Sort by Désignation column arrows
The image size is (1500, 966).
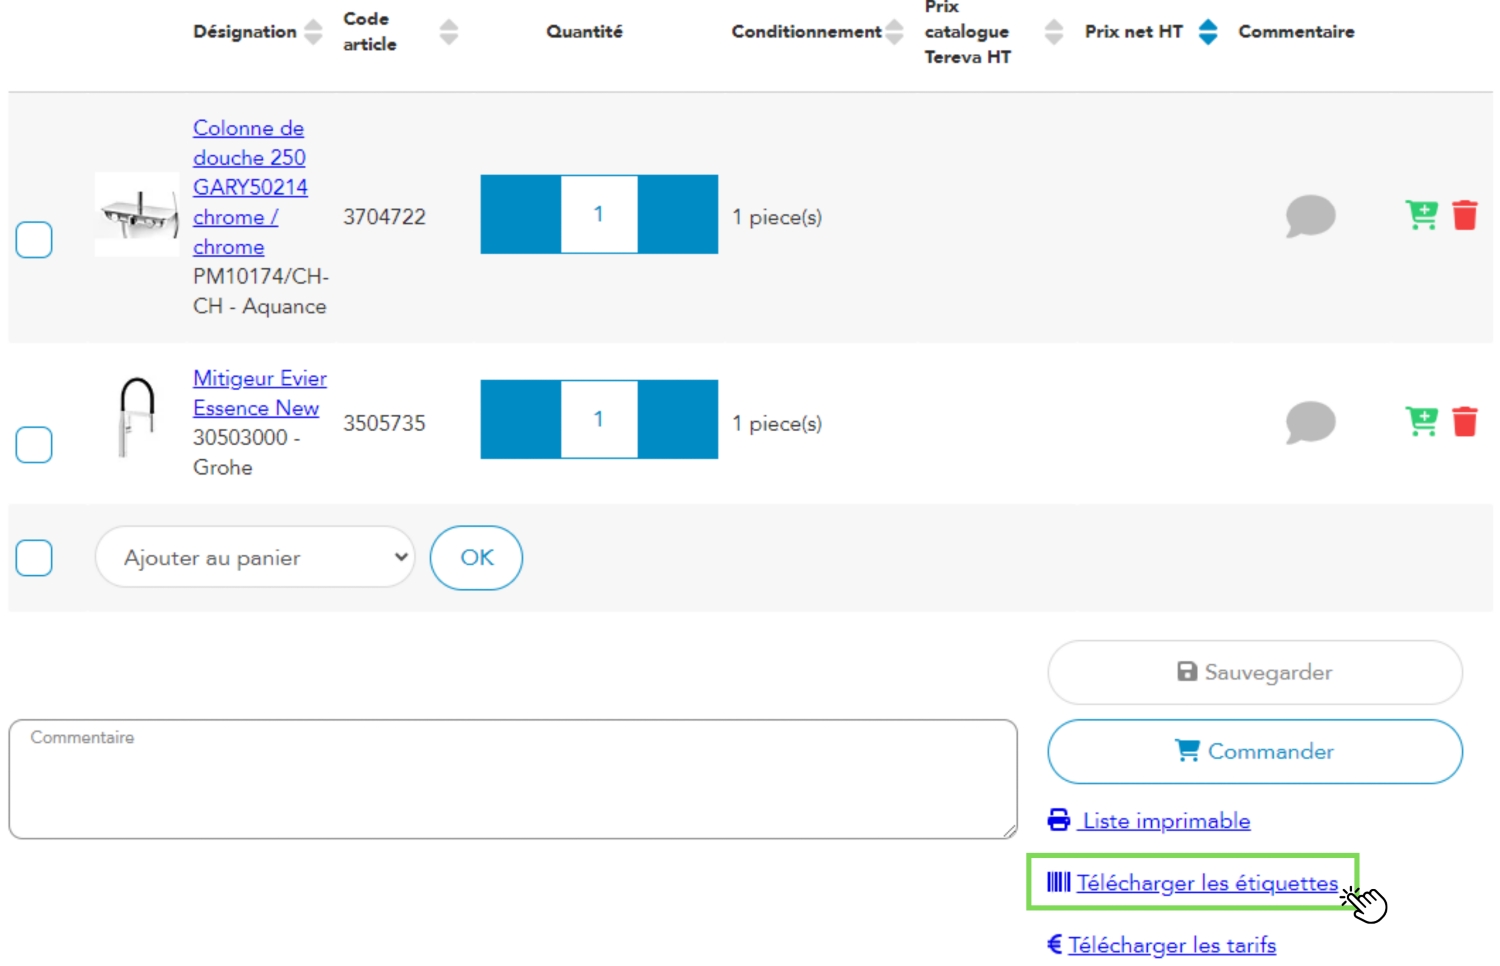point(313,32)
